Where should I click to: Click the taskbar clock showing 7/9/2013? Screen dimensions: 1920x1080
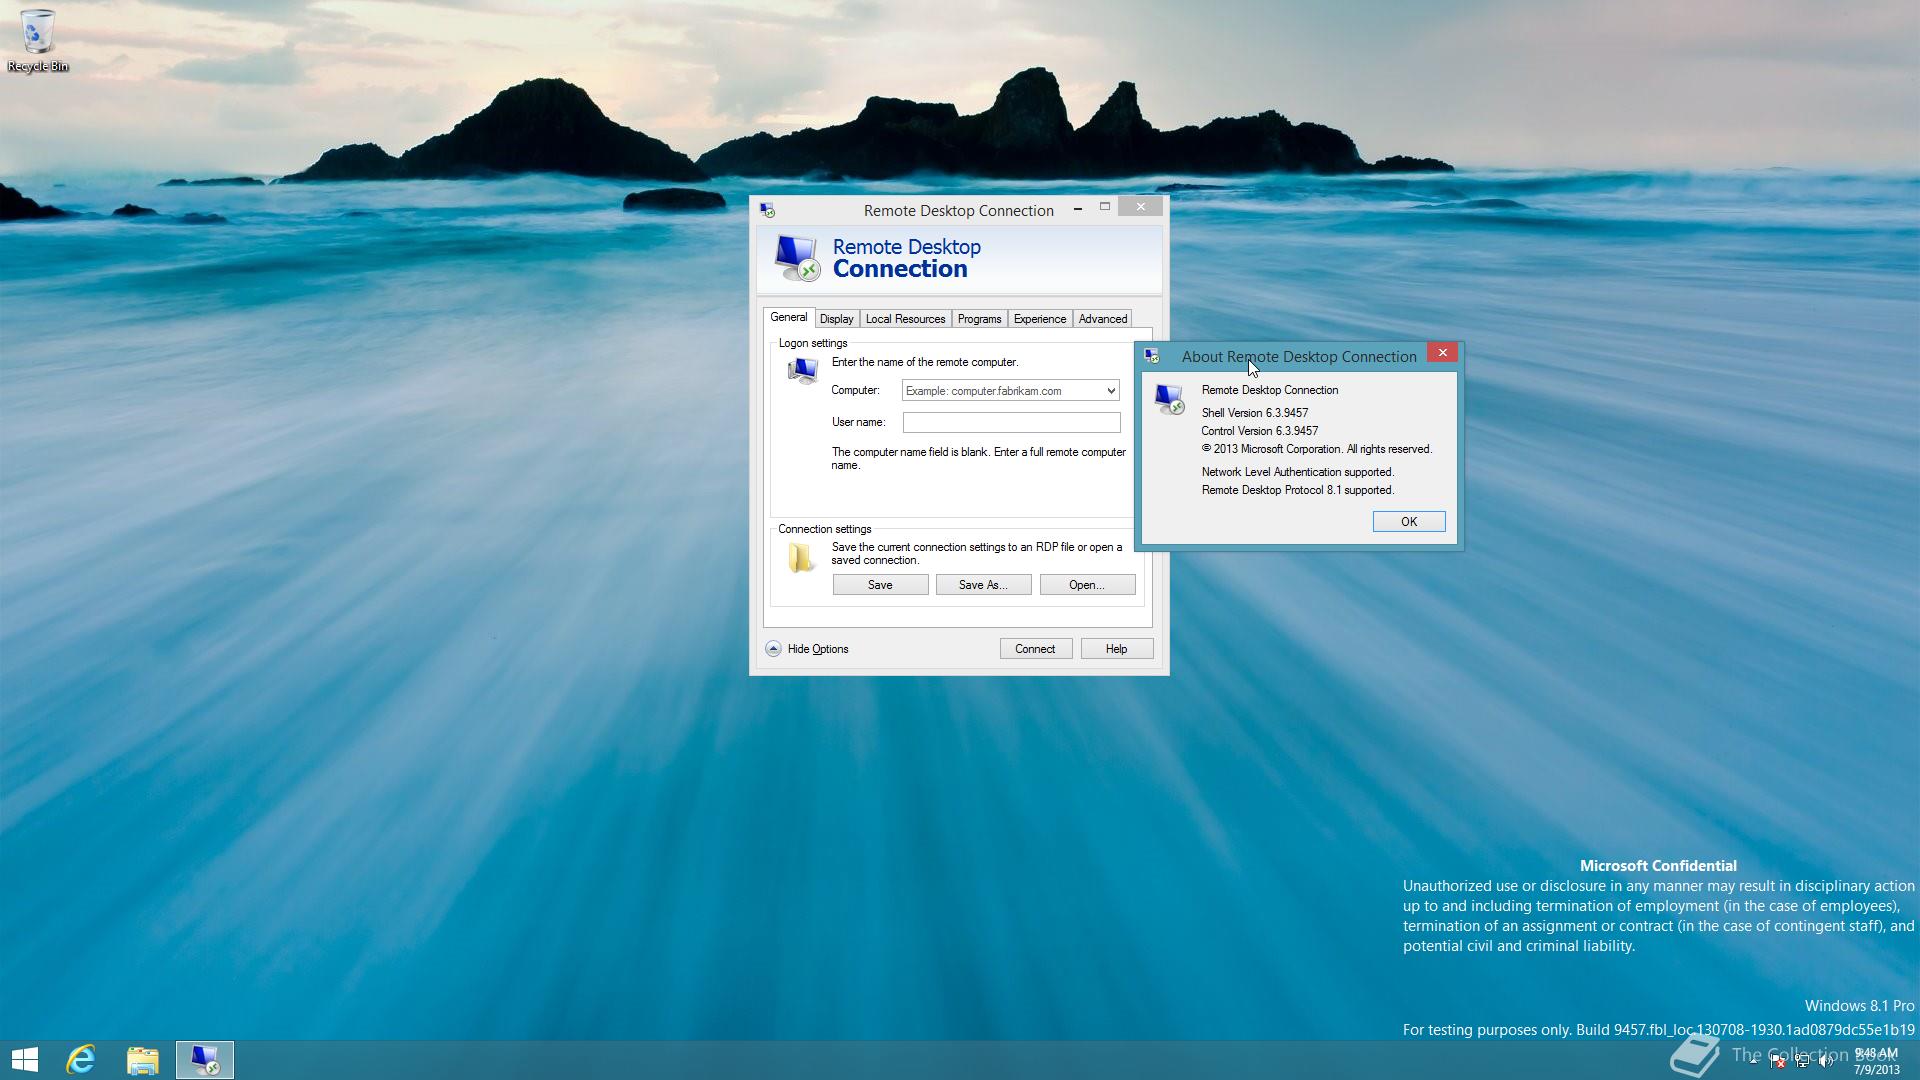point(1876,1061)
